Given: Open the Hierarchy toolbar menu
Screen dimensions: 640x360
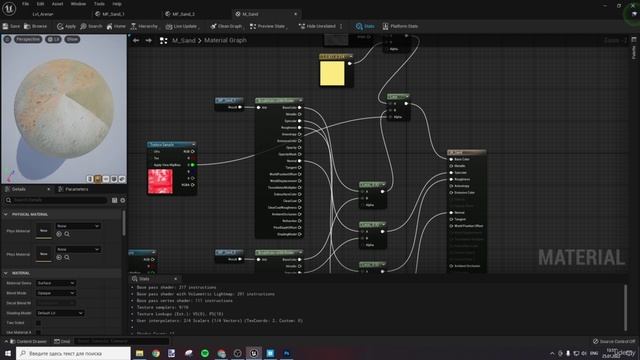Looking at the screenshot, I should tap(144, 26).
